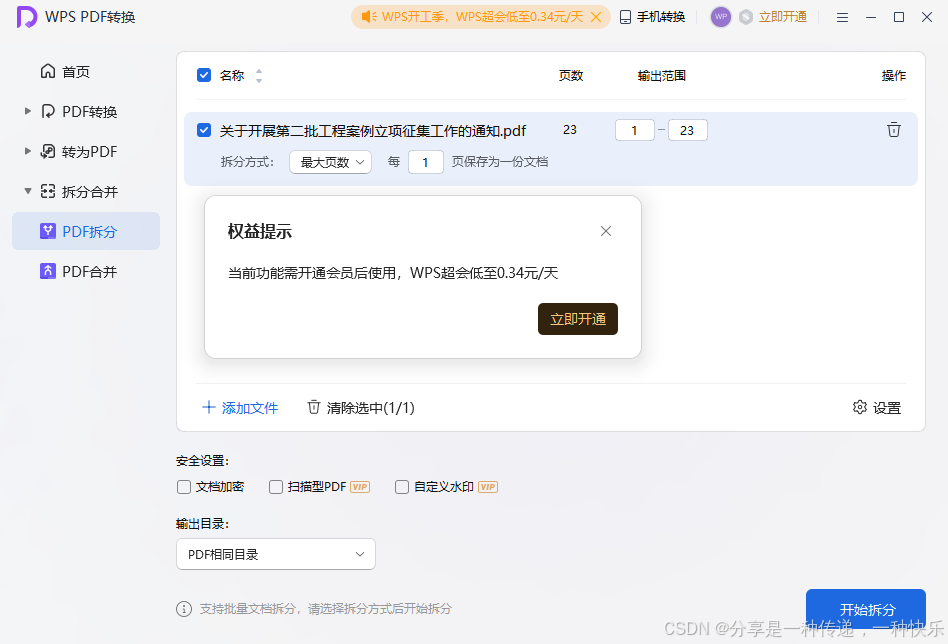This screenshot has width=948, height=644.
Task: Click 立即开通 button in dialog
Action: click(578, 319)
